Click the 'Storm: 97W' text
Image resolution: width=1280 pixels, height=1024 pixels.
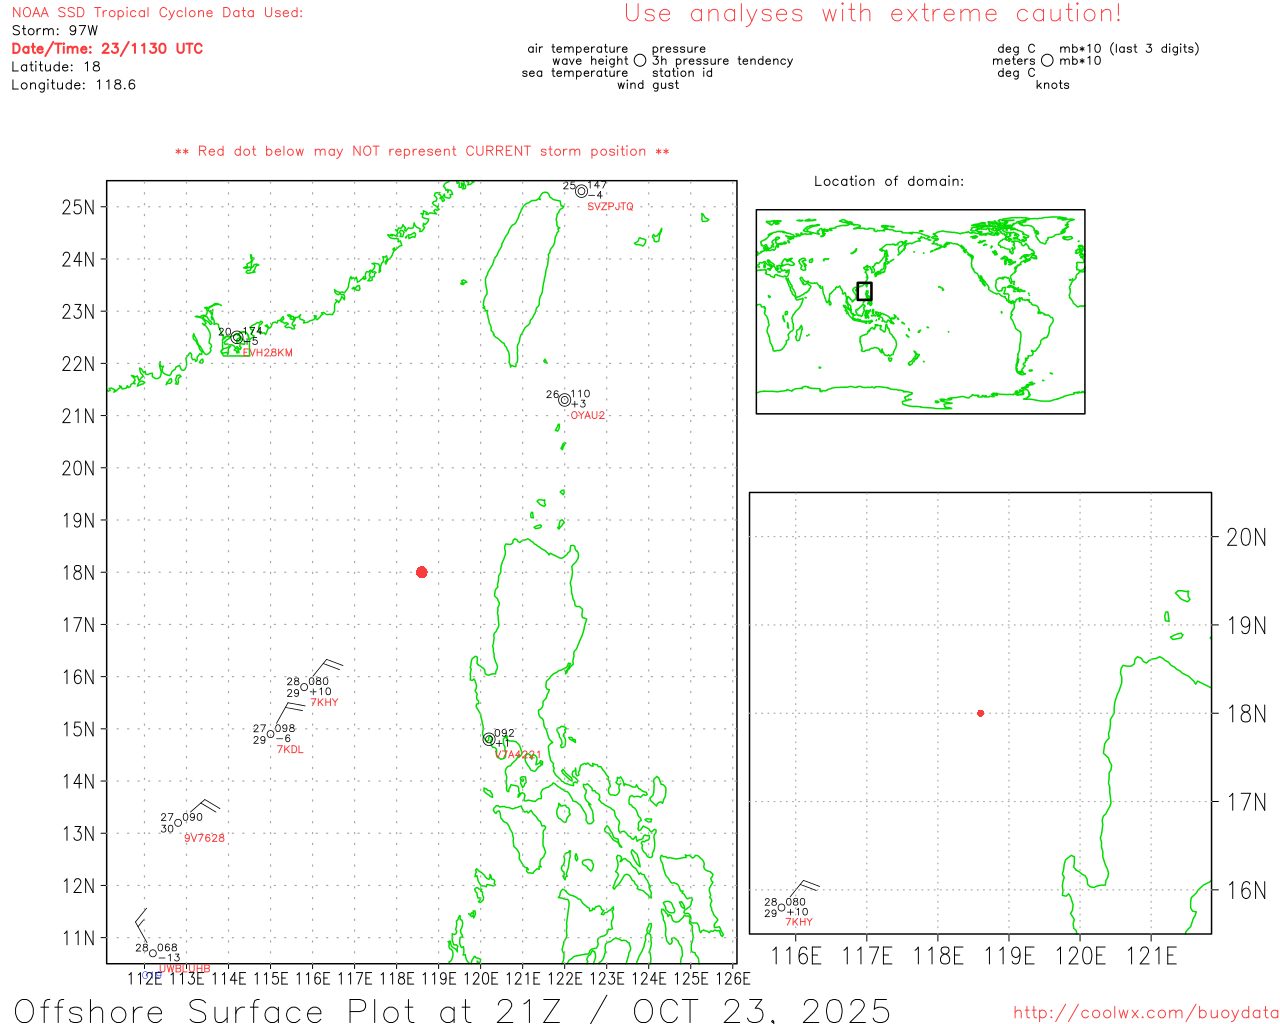pos(55,31)
